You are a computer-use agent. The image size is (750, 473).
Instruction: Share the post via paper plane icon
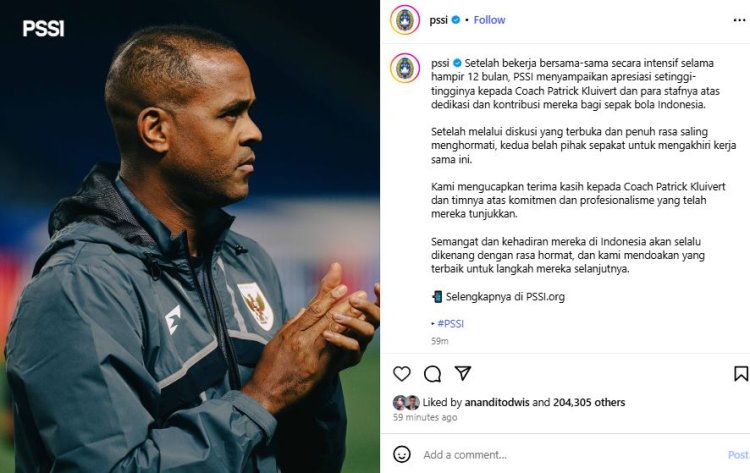[x=463, y=373]
